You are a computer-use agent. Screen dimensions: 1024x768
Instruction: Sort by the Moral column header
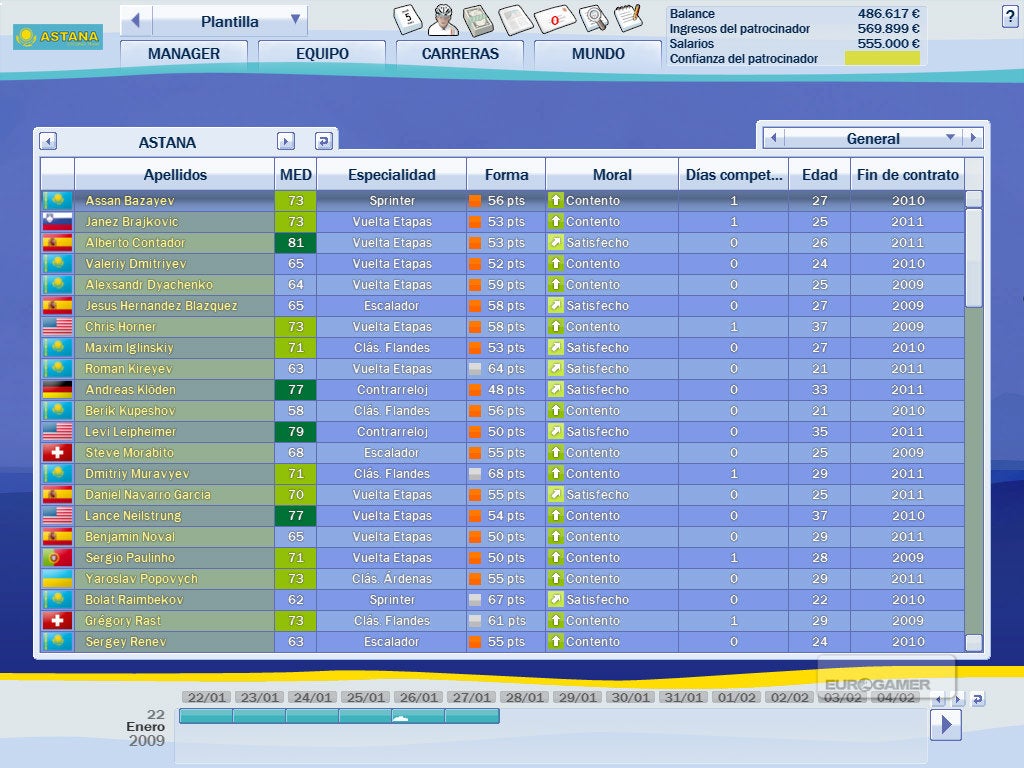point(613,174)
